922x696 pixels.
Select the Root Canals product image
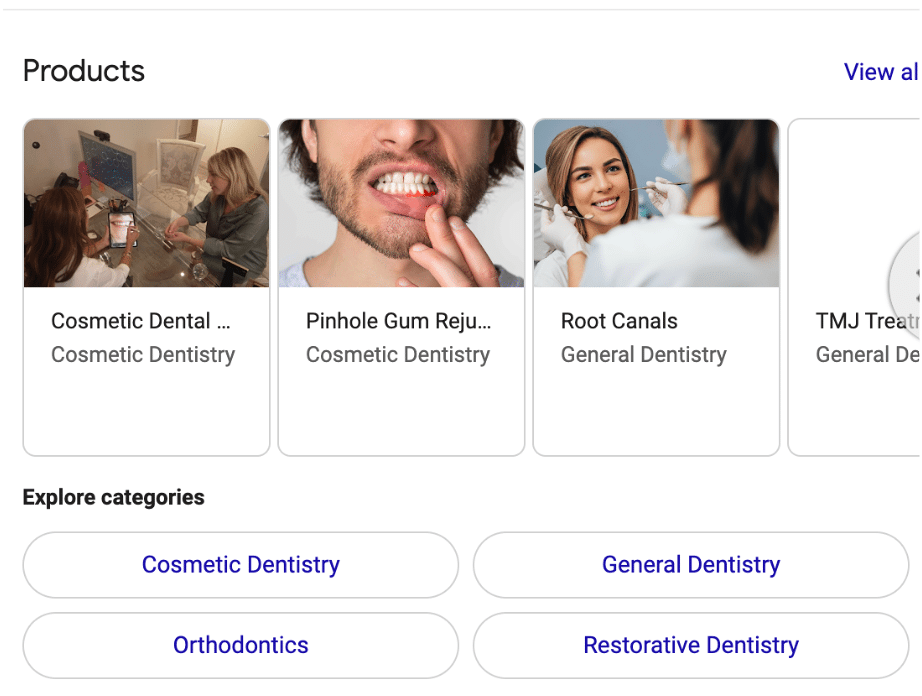[x=656, y=203]
